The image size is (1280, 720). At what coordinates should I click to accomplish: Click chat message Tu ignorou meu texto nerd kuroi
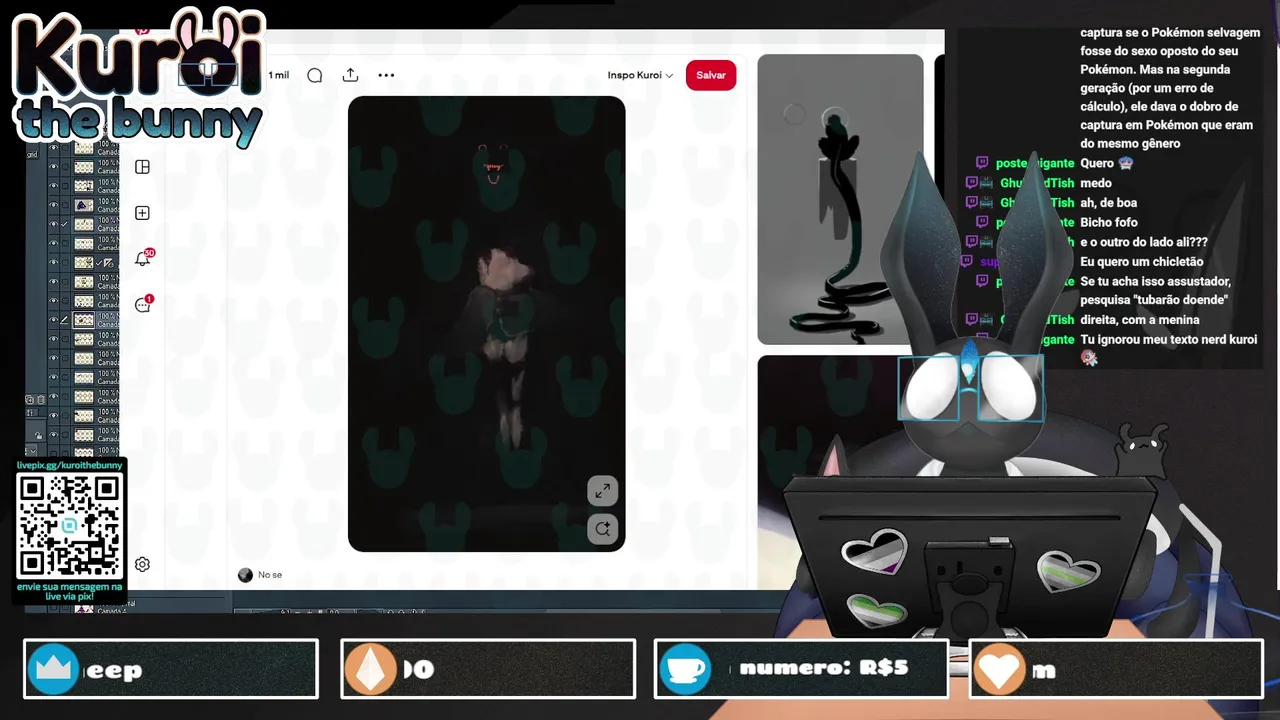tap(1169, 340)
